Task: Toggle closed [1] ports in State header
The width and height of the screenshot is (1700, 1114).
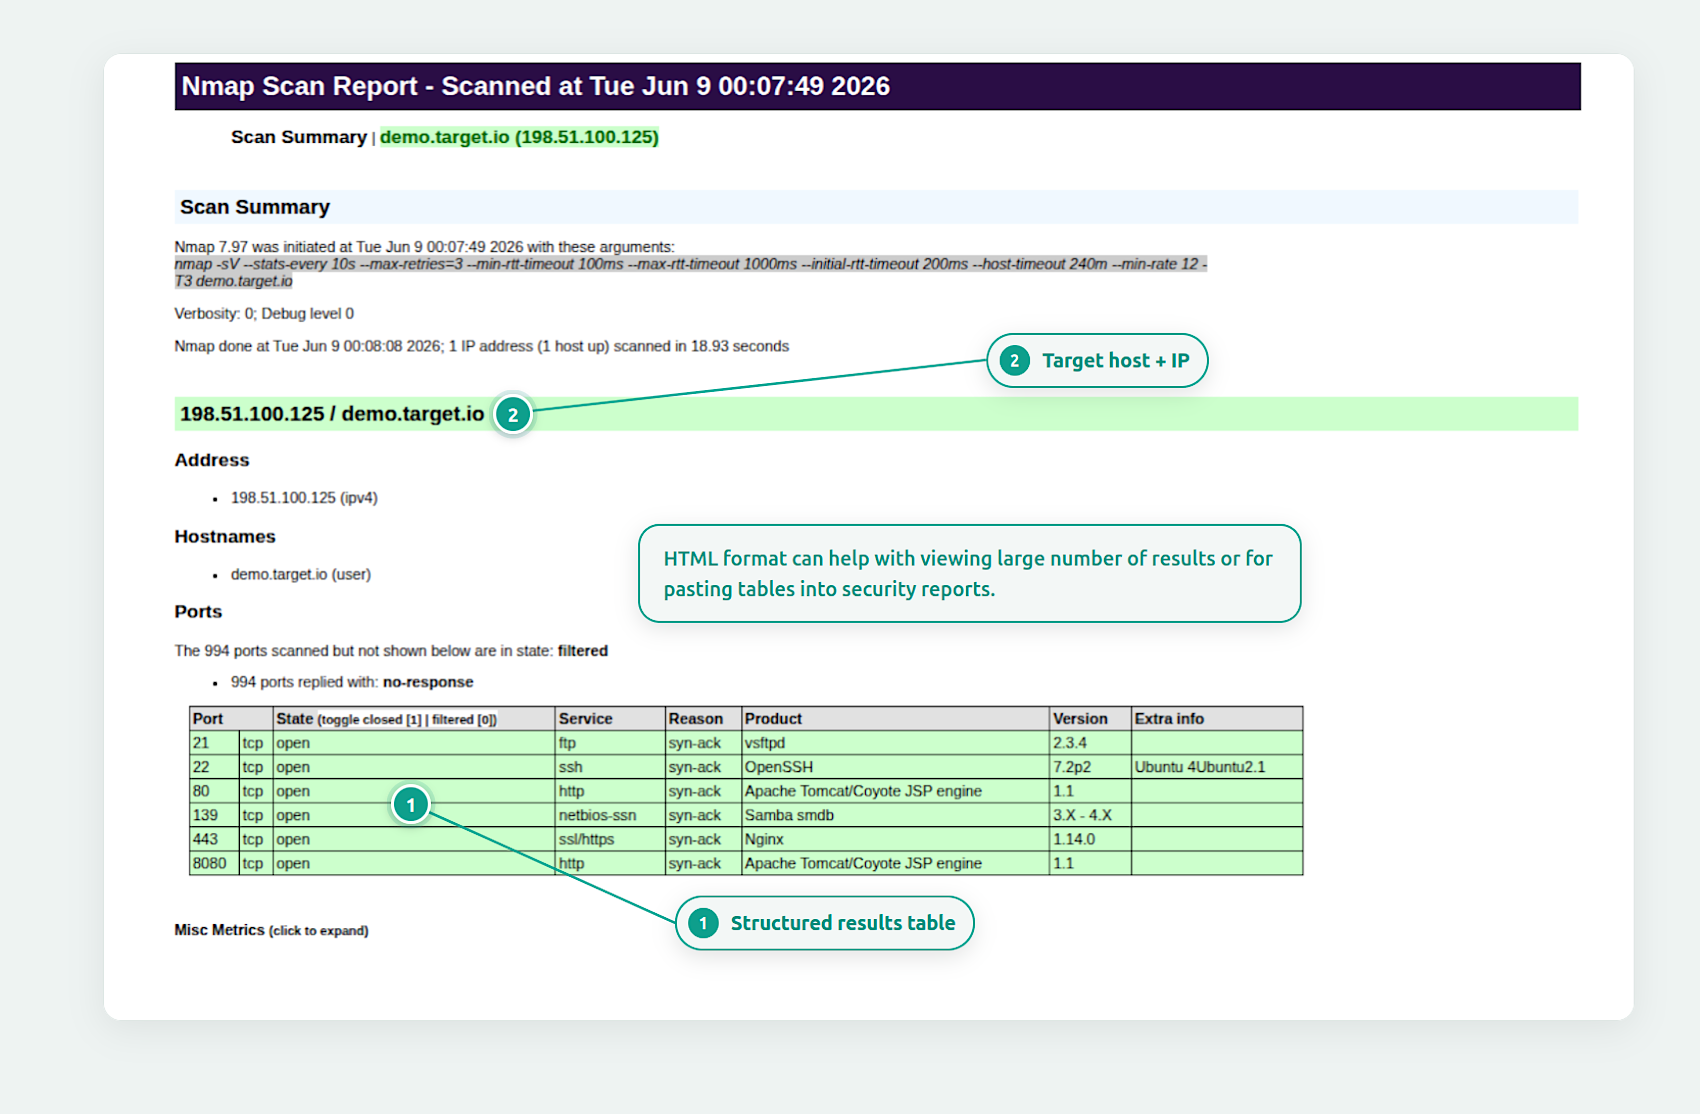Action: [x=371, y=720]
